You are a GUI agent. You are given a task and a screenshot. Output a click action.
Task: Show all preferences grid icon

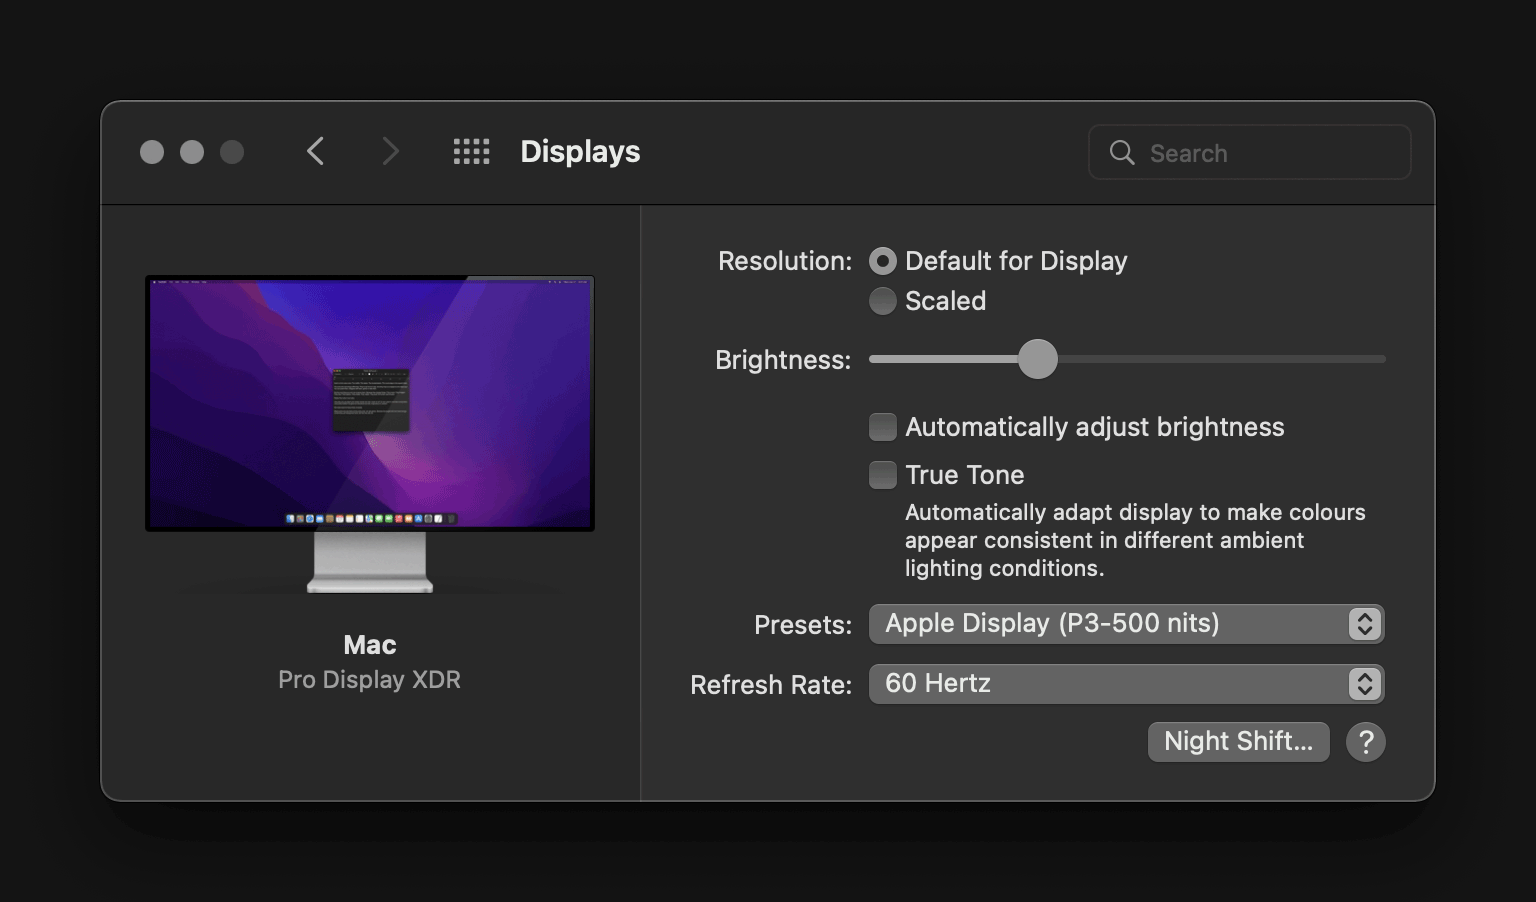(471, 151)
